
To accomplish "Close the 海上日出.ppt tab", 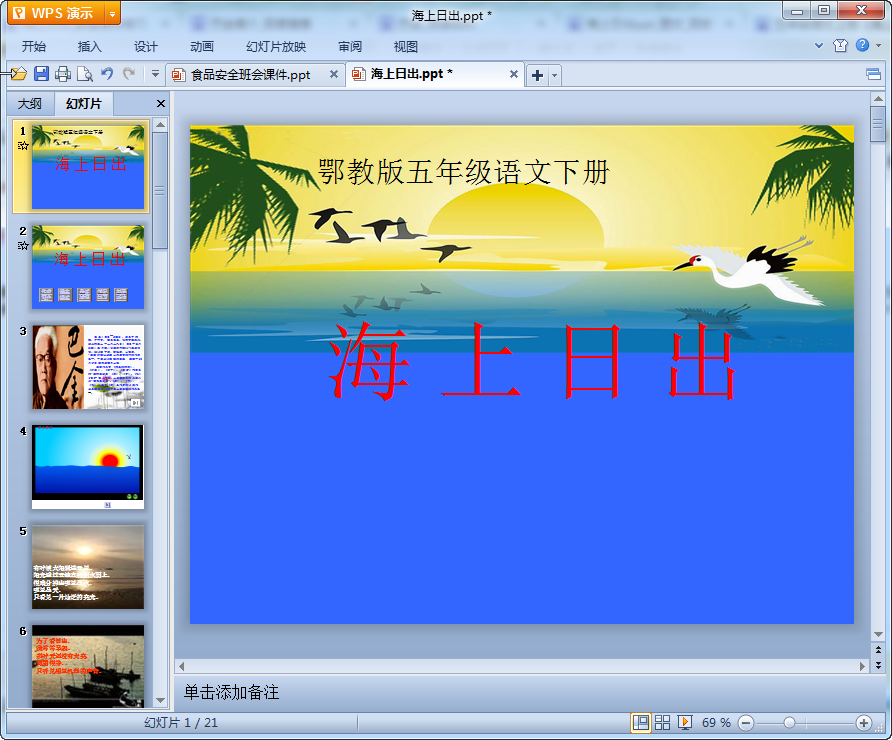I will [x=514, y=74].
